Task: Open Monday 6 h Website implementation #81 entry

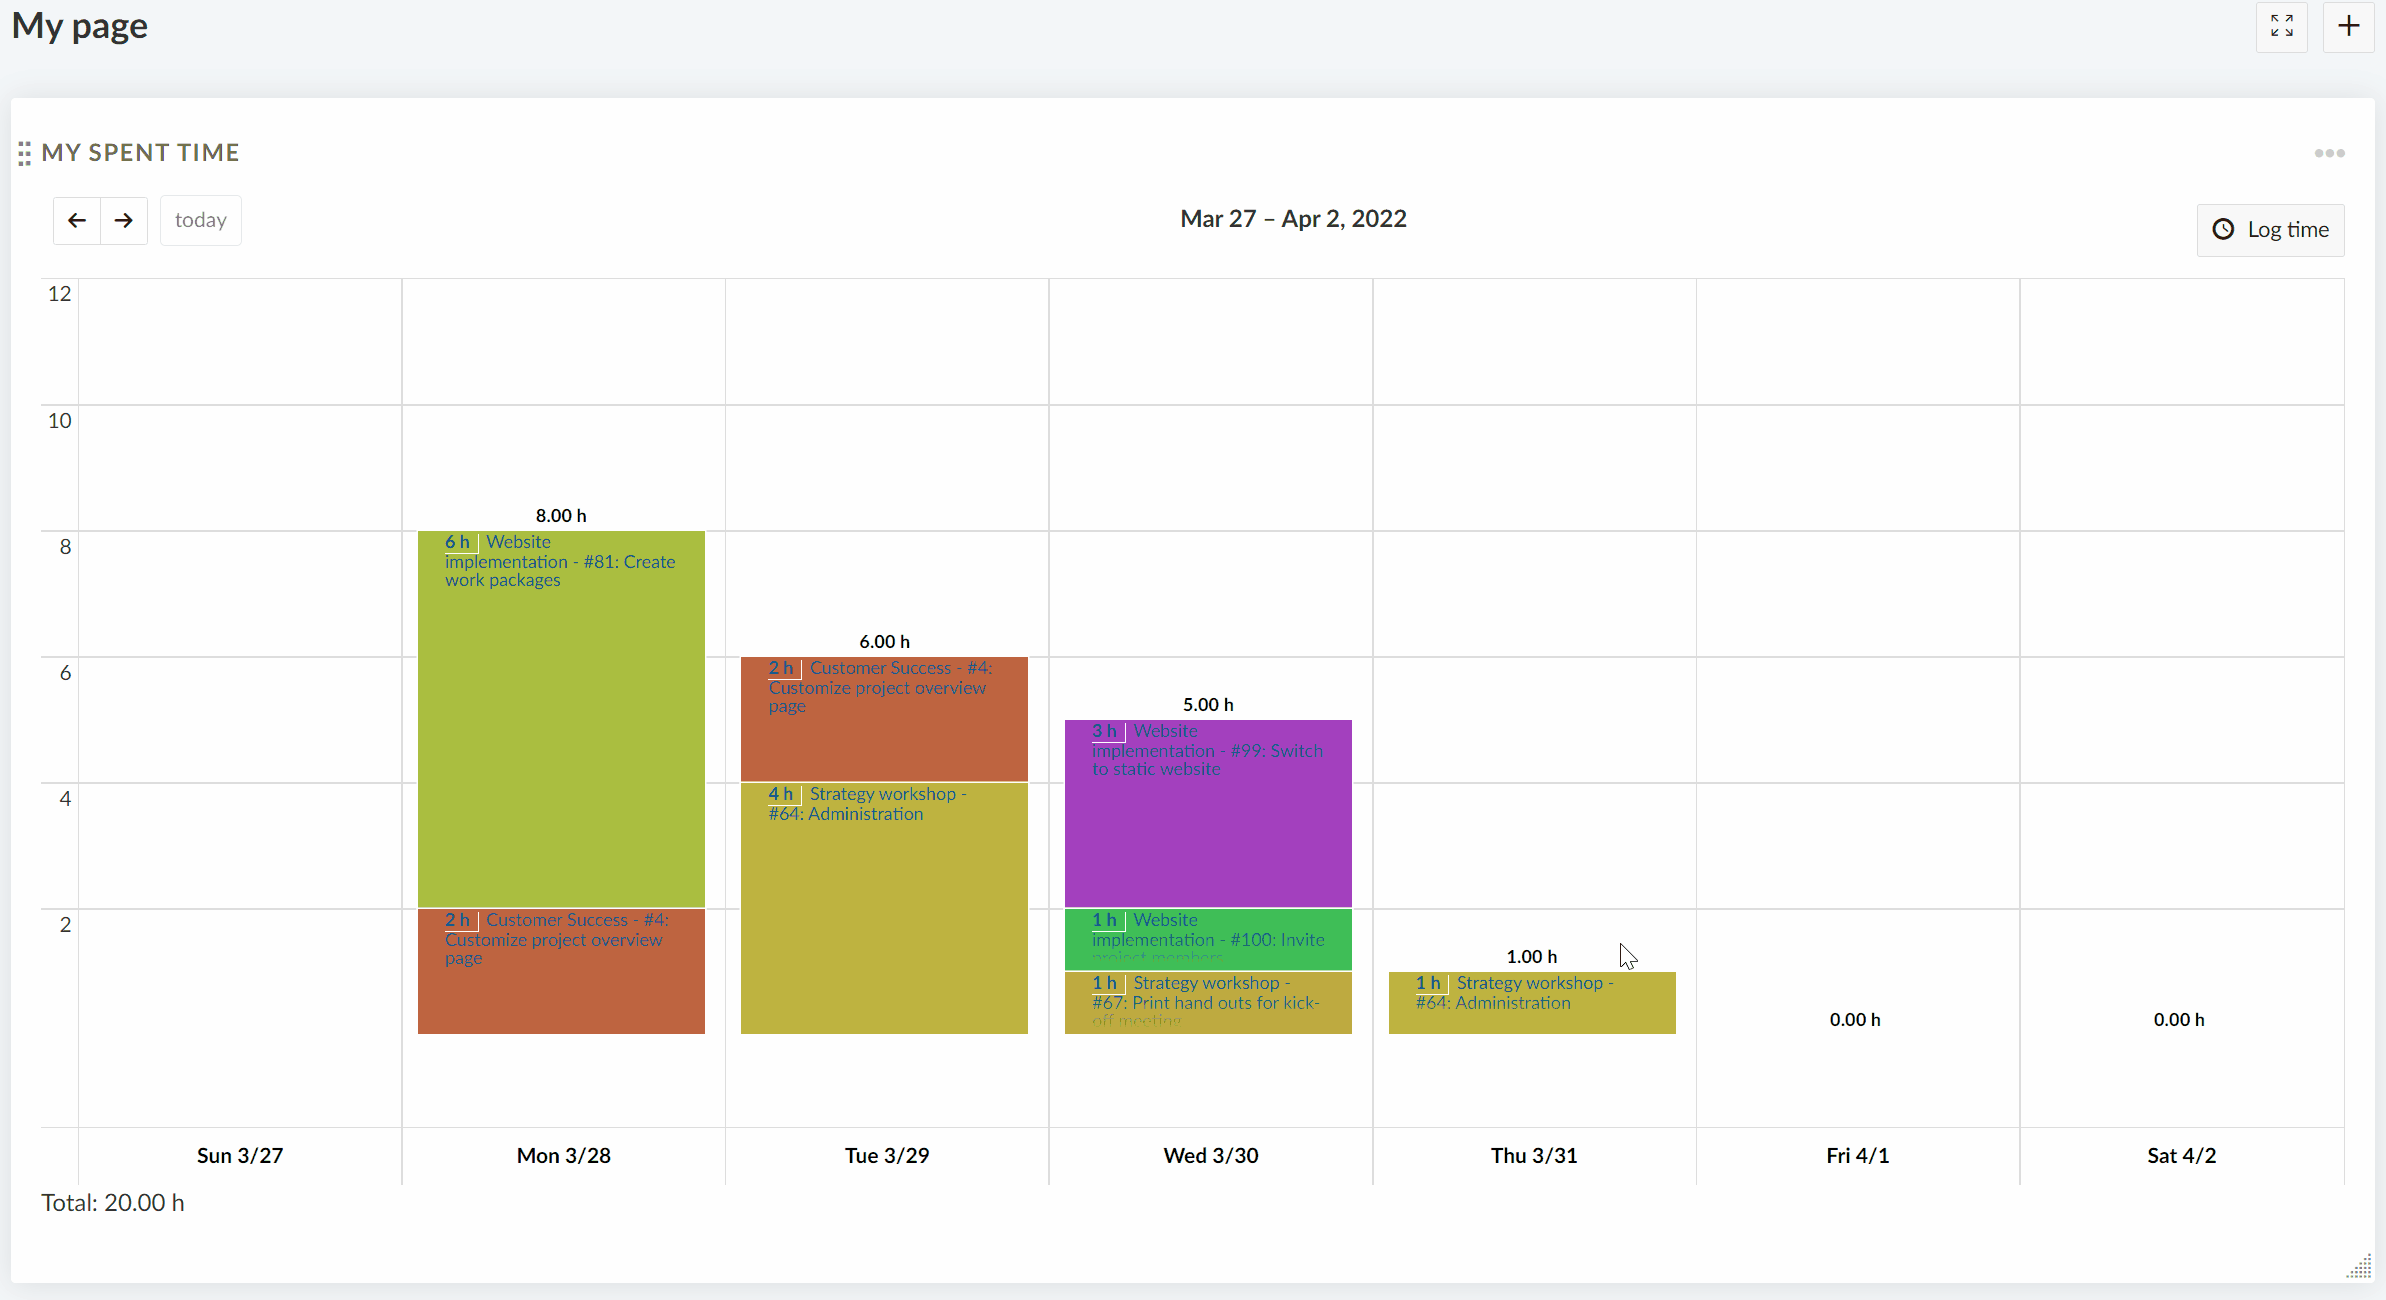Action: [561, 719]
